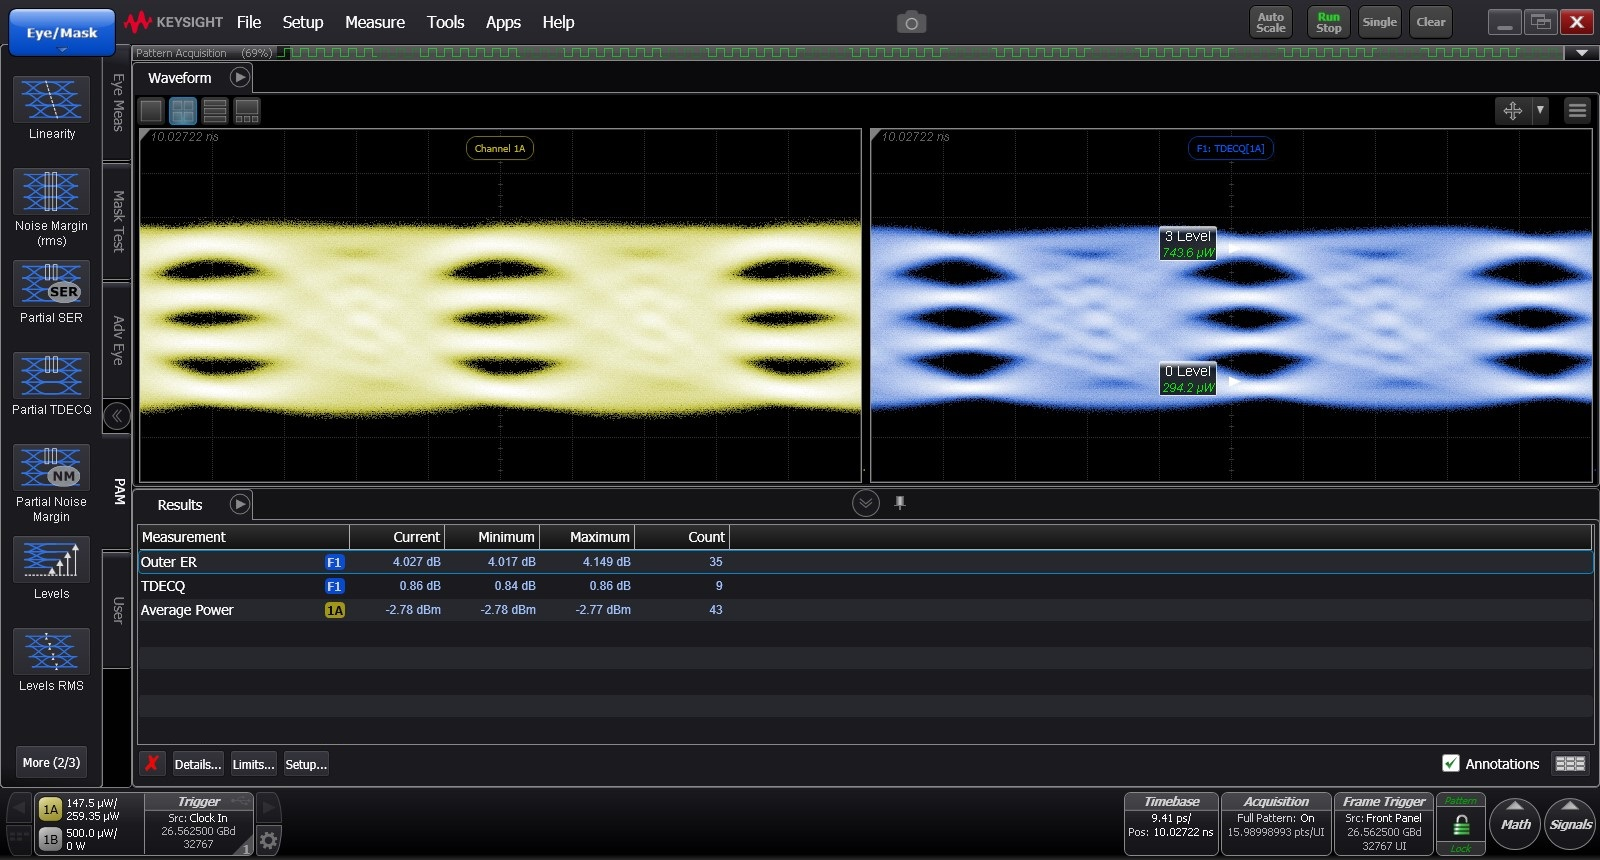This screenshot has width=1600, height=860.
Task: Open the Signals button
Action: pyautogui.click(x=1570, y=824)
